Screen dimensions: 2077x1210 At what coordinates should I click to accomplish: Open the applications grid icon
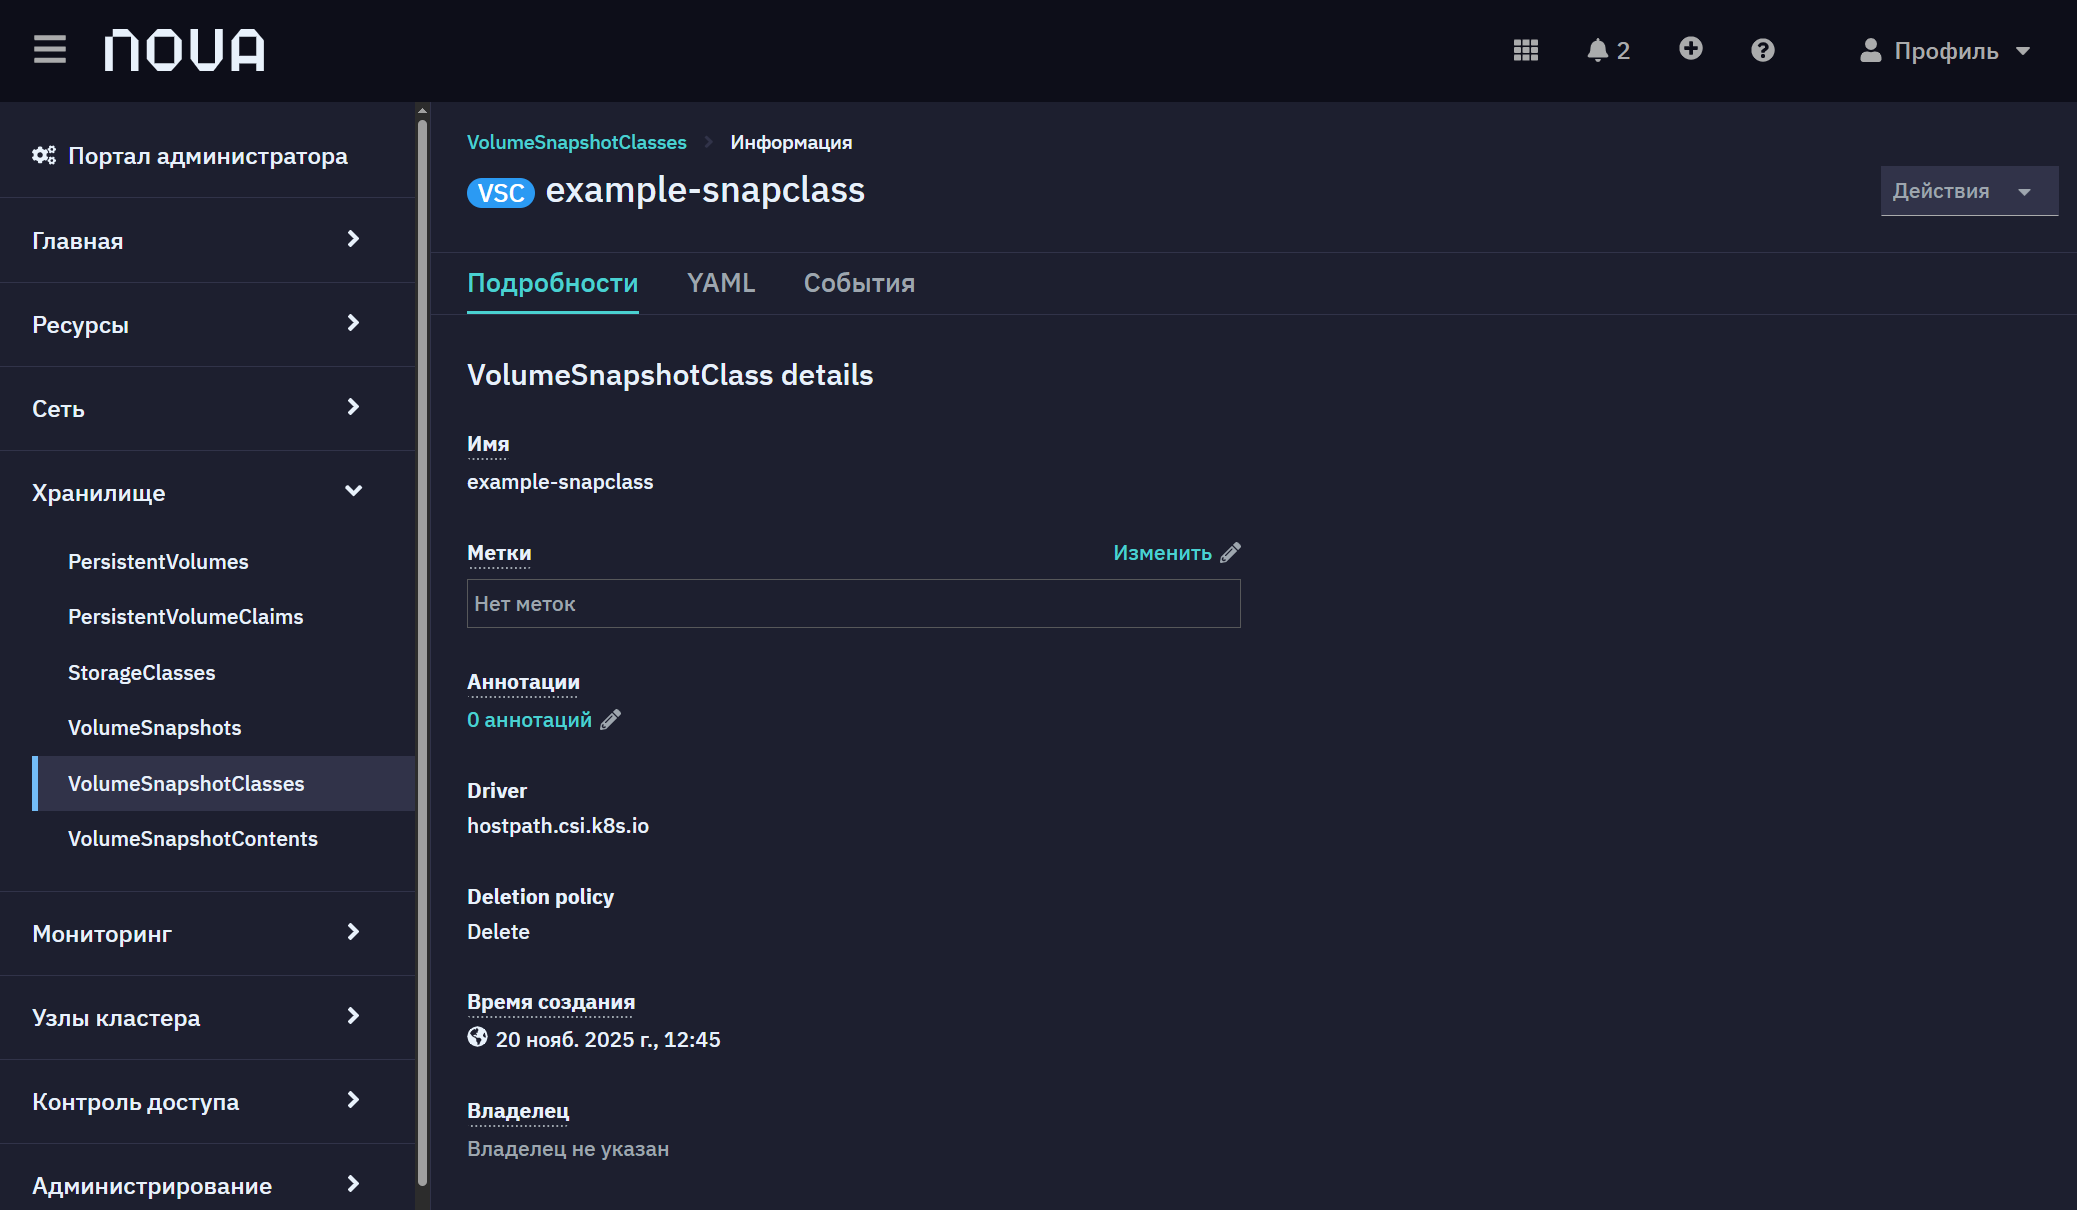tap(1525, 50)
